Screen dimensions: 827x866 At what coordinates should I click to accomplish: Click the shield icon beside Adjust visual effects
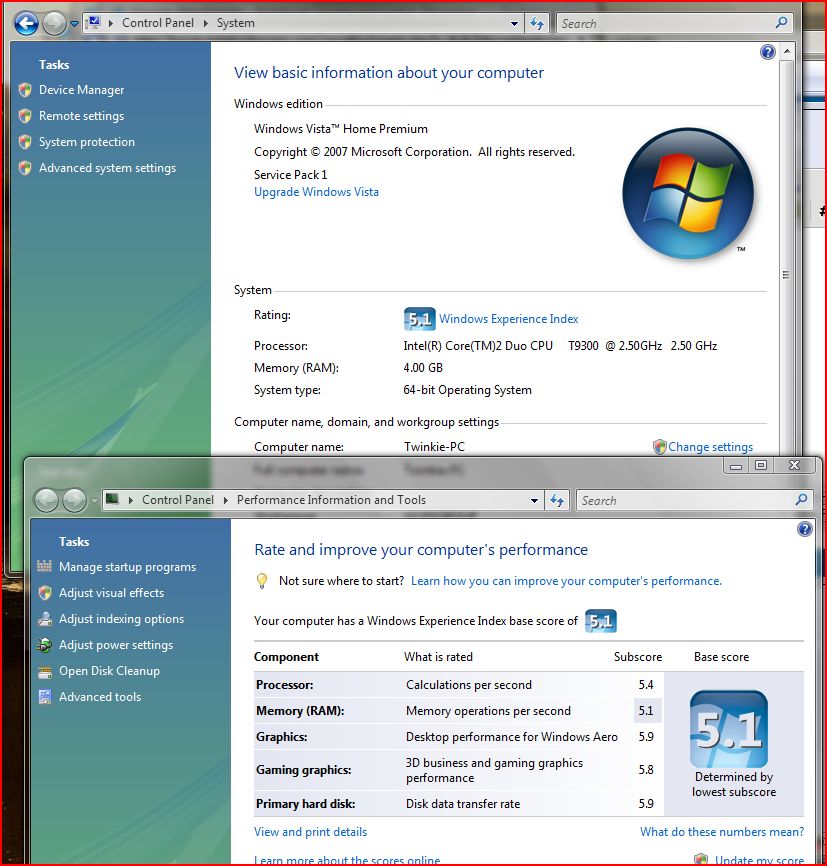pos(45,593)
